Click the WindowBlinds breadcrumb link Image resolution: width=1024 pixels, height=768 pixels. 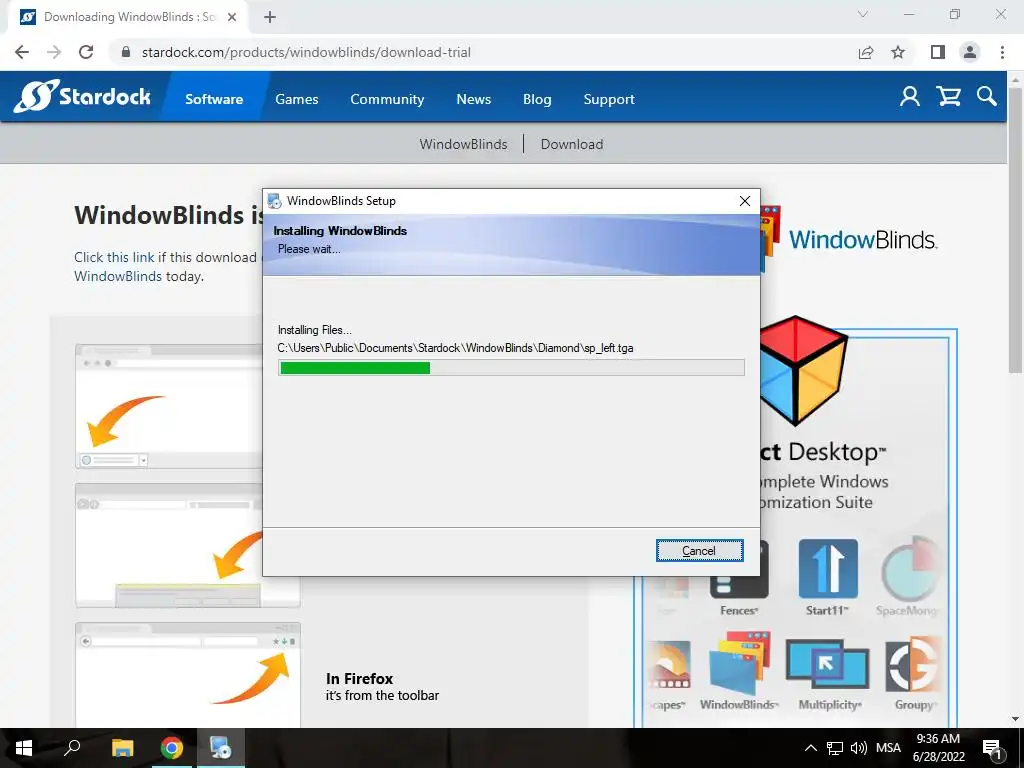(x=463, y=144)
